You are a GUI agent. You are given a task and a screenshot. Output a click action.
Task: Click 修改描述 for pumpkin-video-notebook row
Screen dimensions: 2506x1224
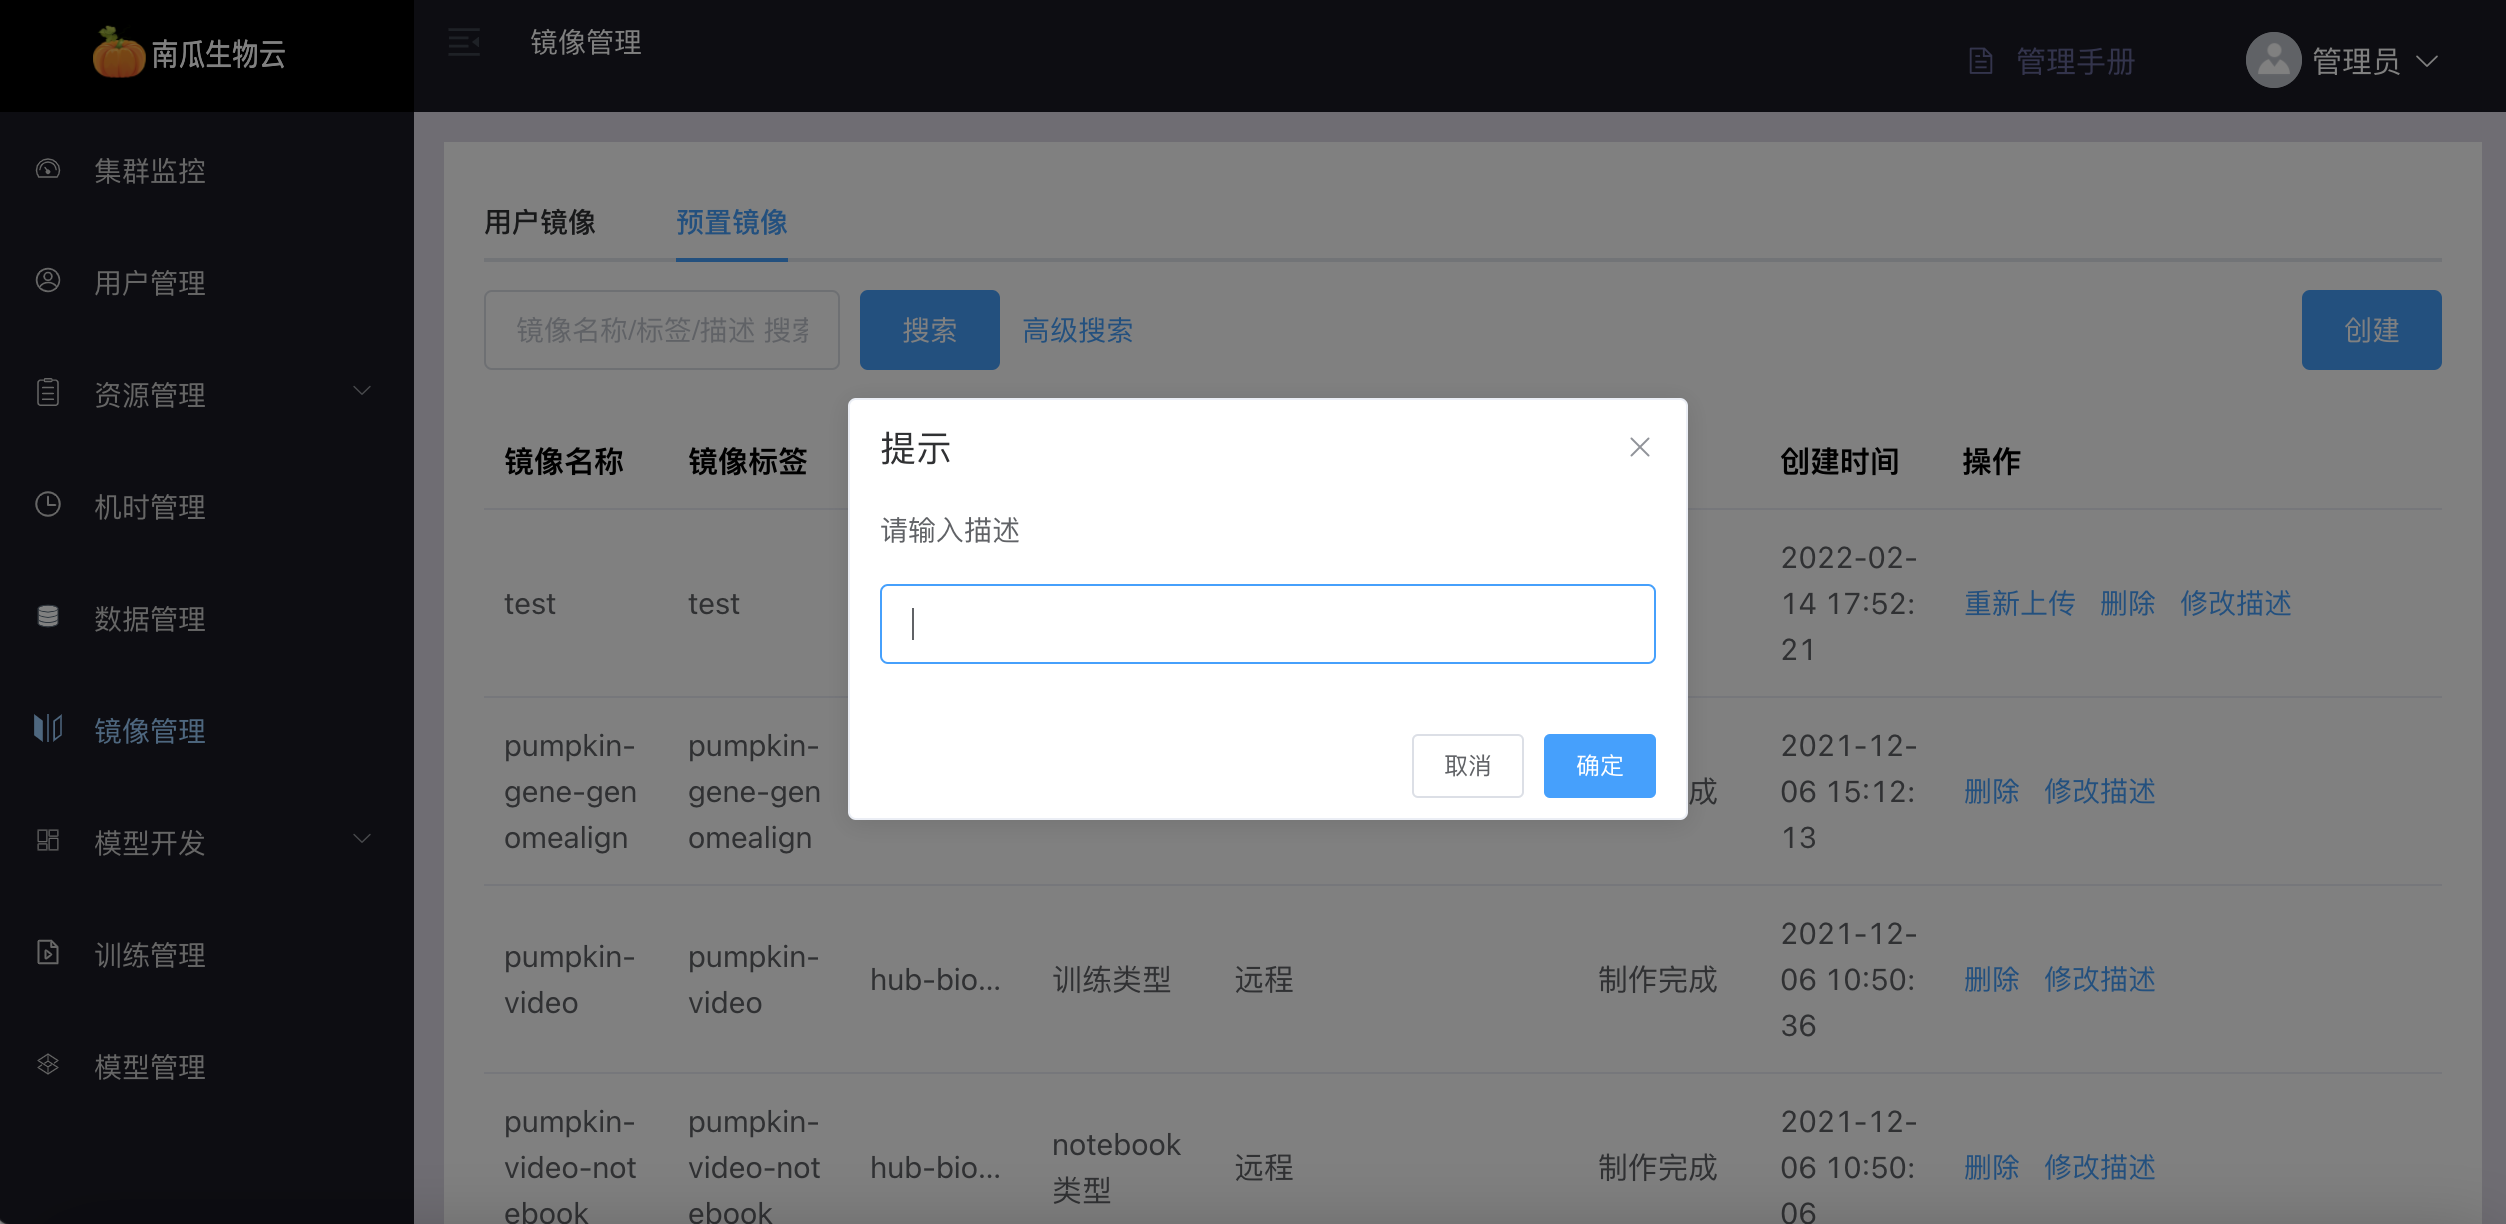[x=2099, y=1167]
